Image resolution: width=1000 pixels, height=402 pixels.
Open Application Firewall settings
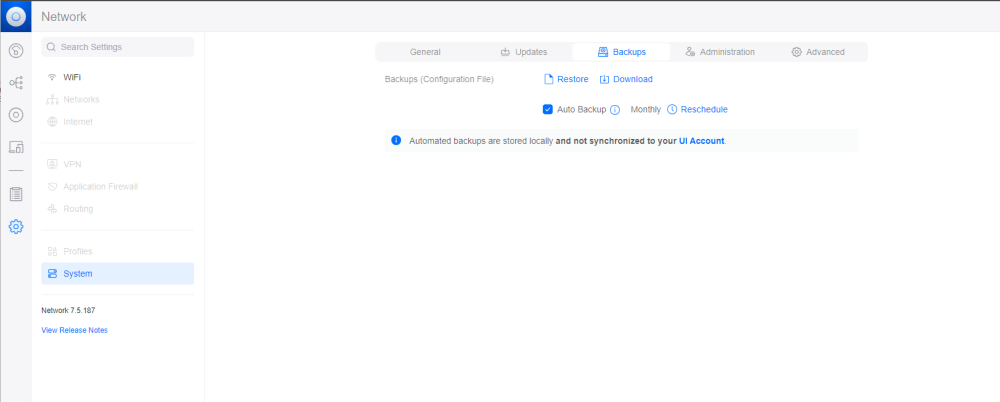click(x=117, y=187)
